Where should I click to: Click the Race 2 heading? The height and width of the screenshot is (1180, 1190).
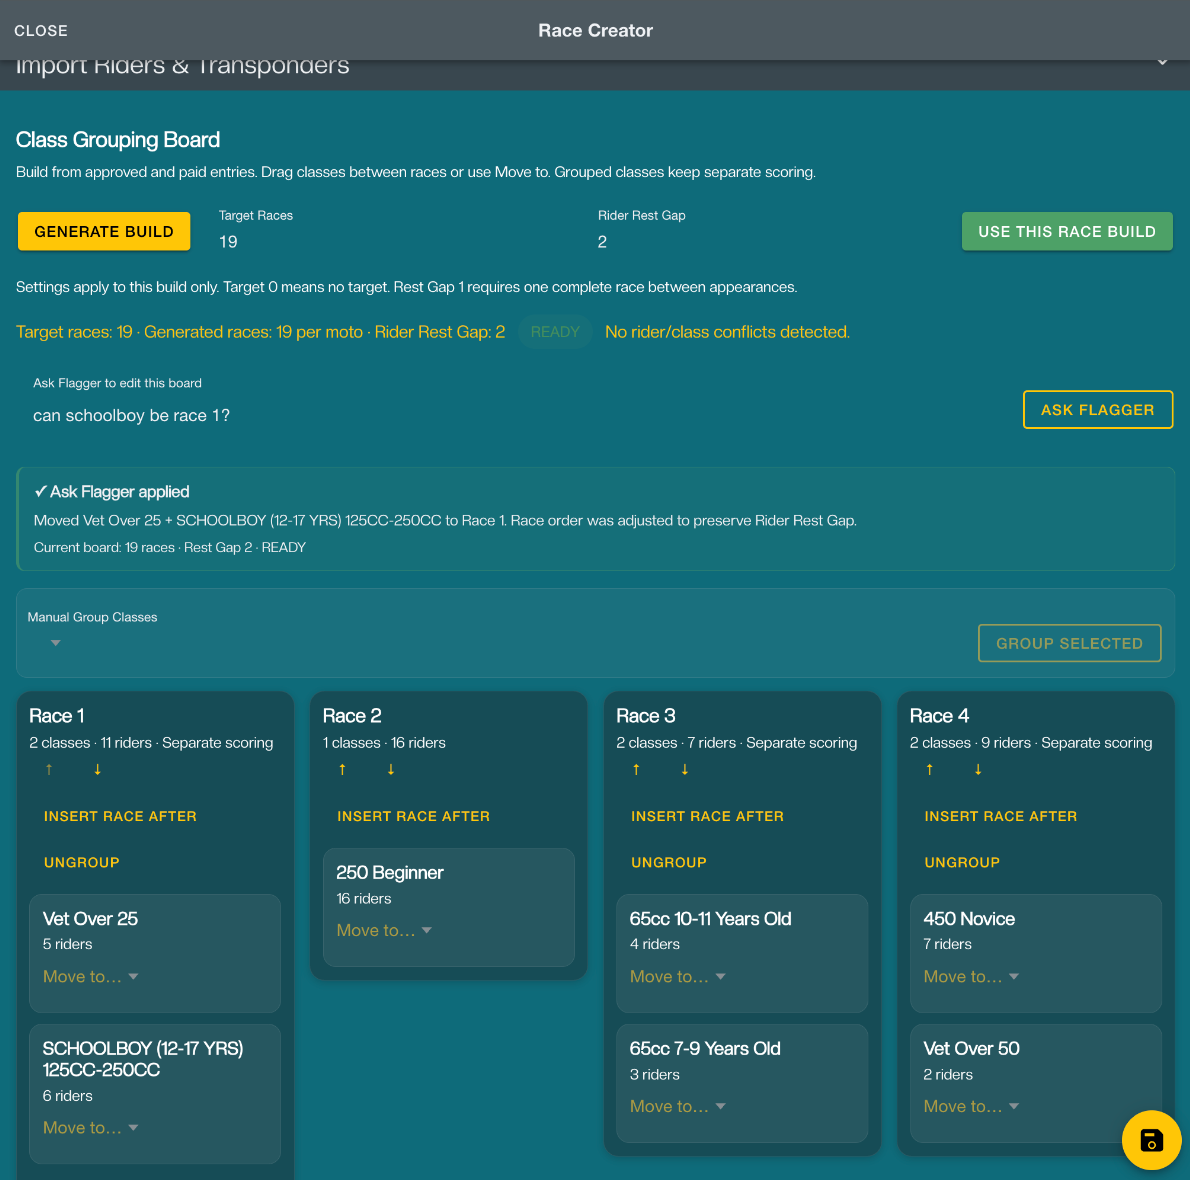click(352, 716)
